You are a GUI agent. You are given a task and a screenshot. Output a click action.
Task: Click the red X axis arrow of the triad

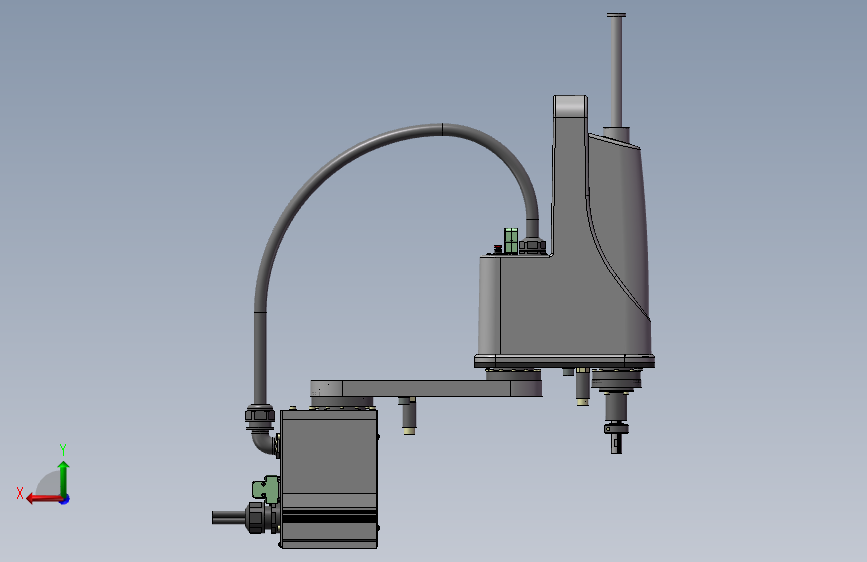pos(44,499)
